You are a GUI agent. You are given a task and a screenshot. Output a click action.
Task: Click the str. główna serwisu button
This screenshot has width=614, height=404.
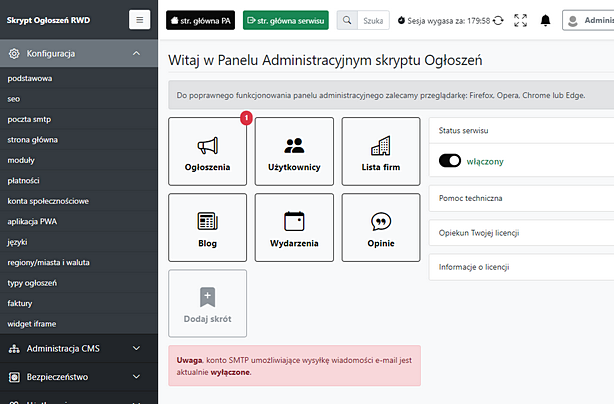click(x=285, y=19)
